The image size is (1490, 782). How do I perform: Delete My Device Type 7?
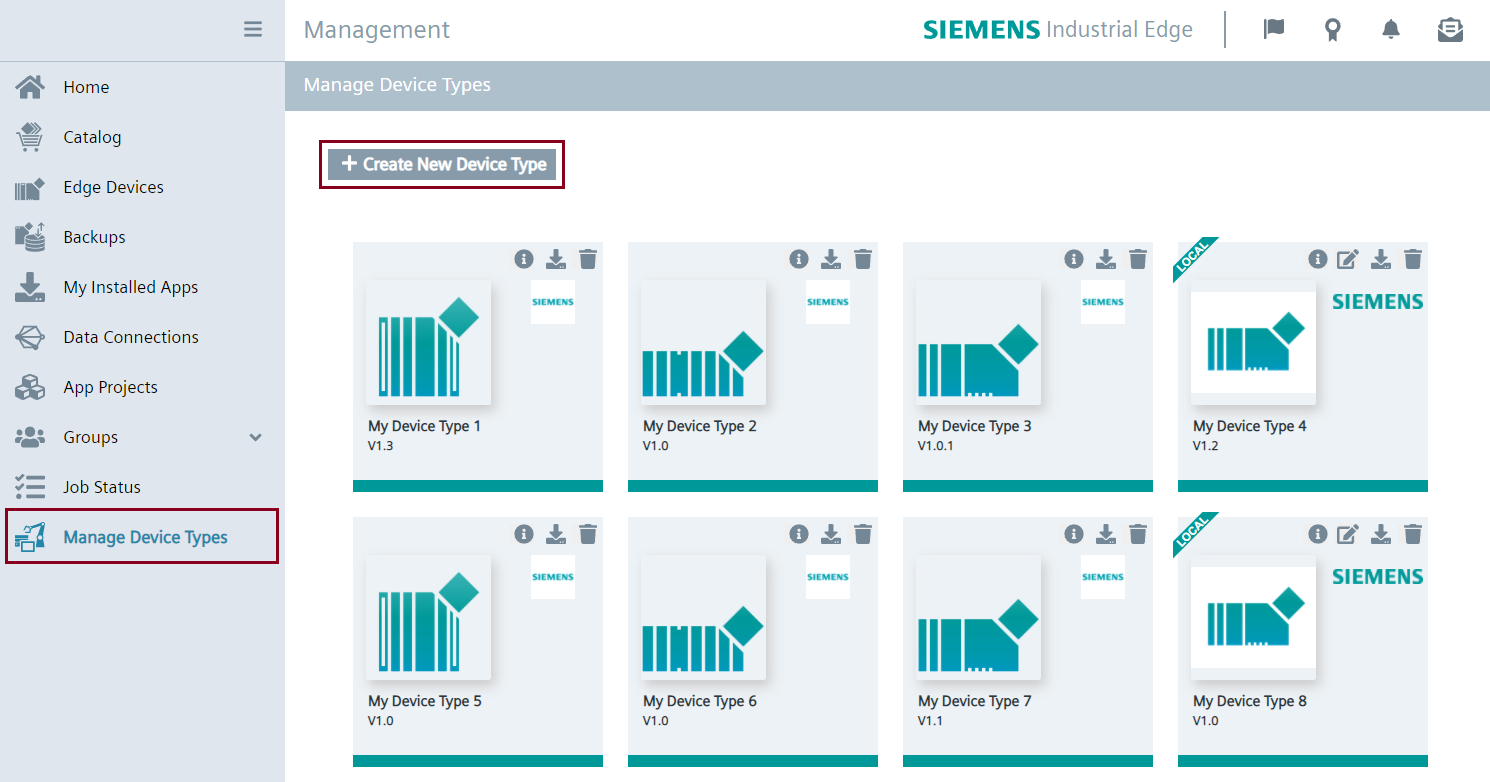tap(1138, 534)
